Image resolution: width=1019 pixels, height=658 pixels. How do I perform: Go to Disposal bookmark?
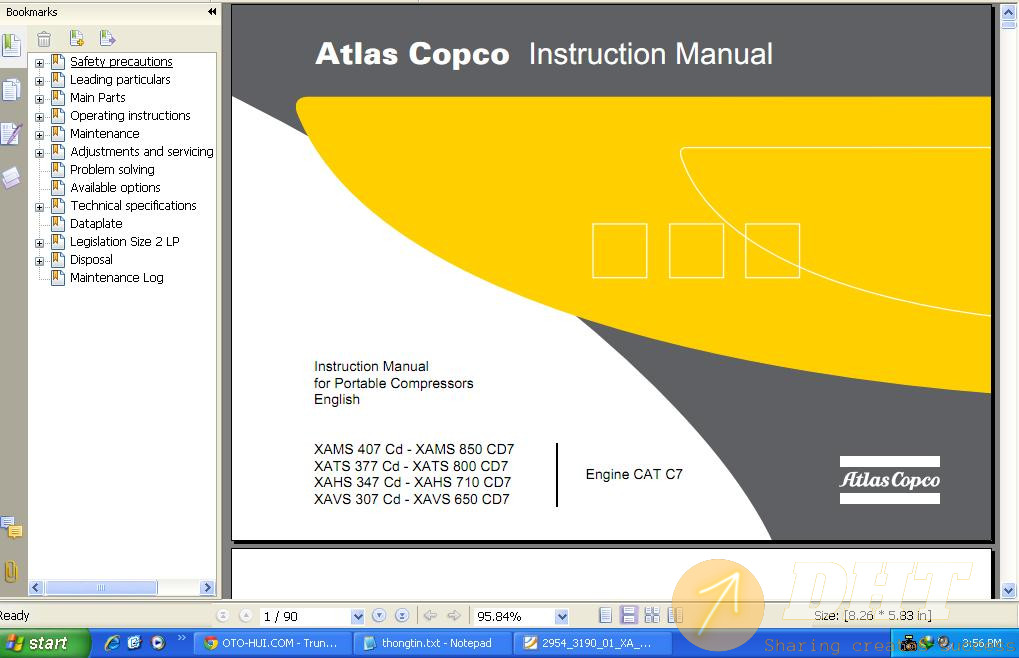point(91,259)
